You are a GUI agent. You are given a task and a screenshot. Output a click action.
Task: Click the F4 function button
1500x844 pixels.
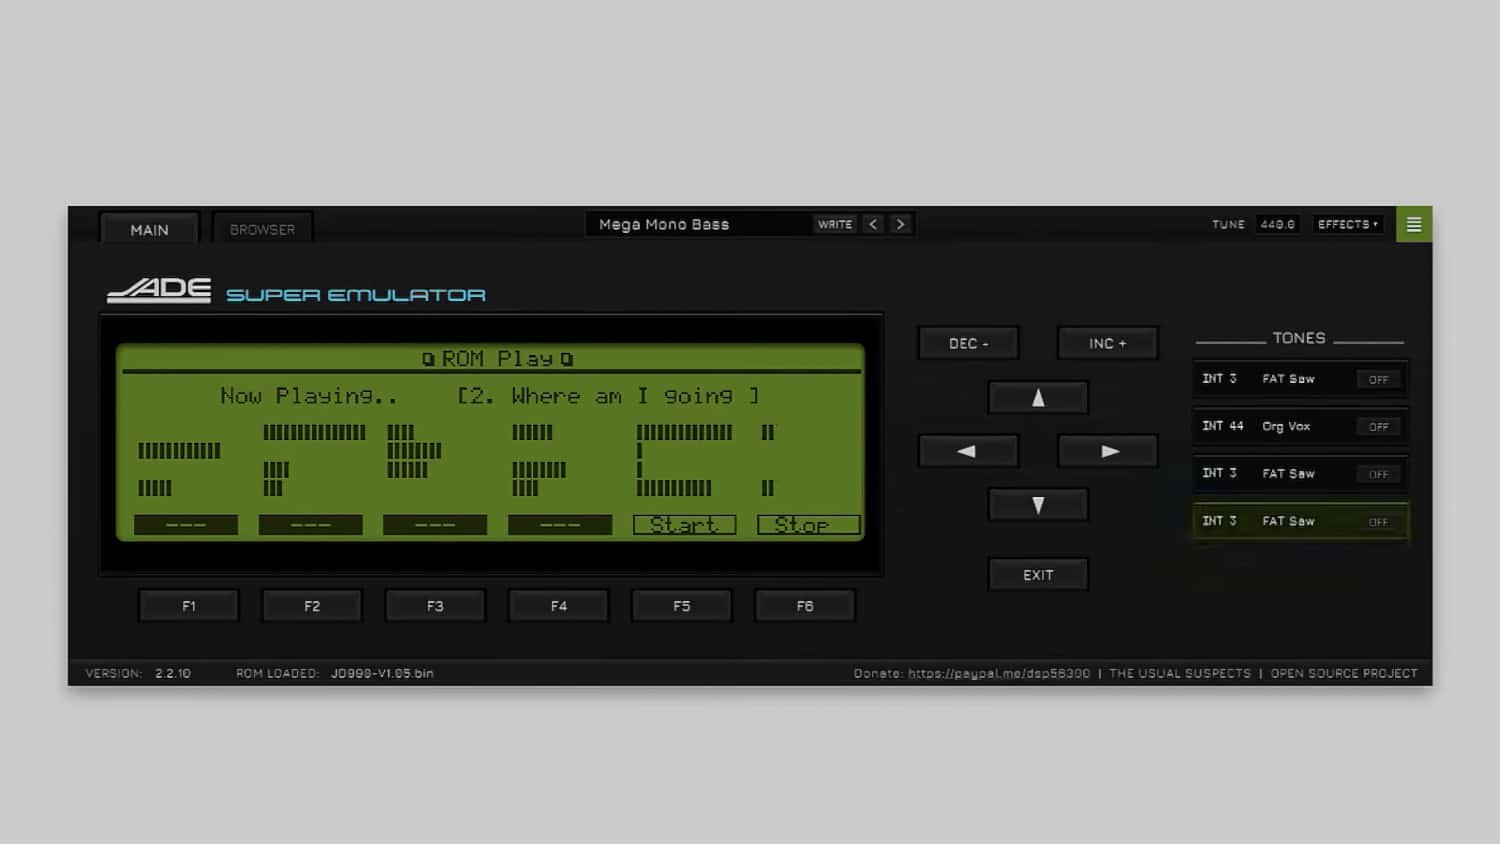pos(559,606)
